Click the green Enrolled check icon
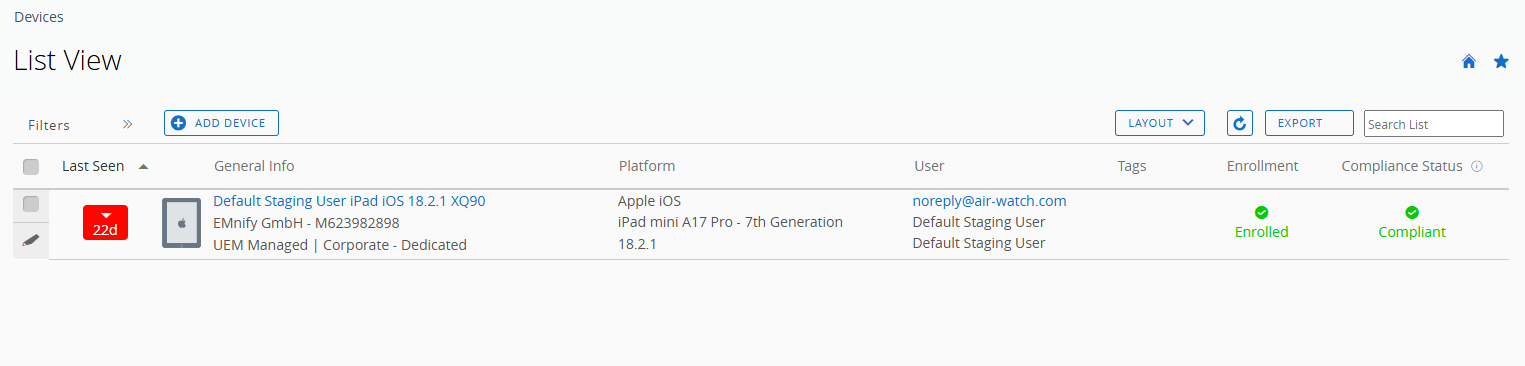1525x366 pixels. (1261, 212)
